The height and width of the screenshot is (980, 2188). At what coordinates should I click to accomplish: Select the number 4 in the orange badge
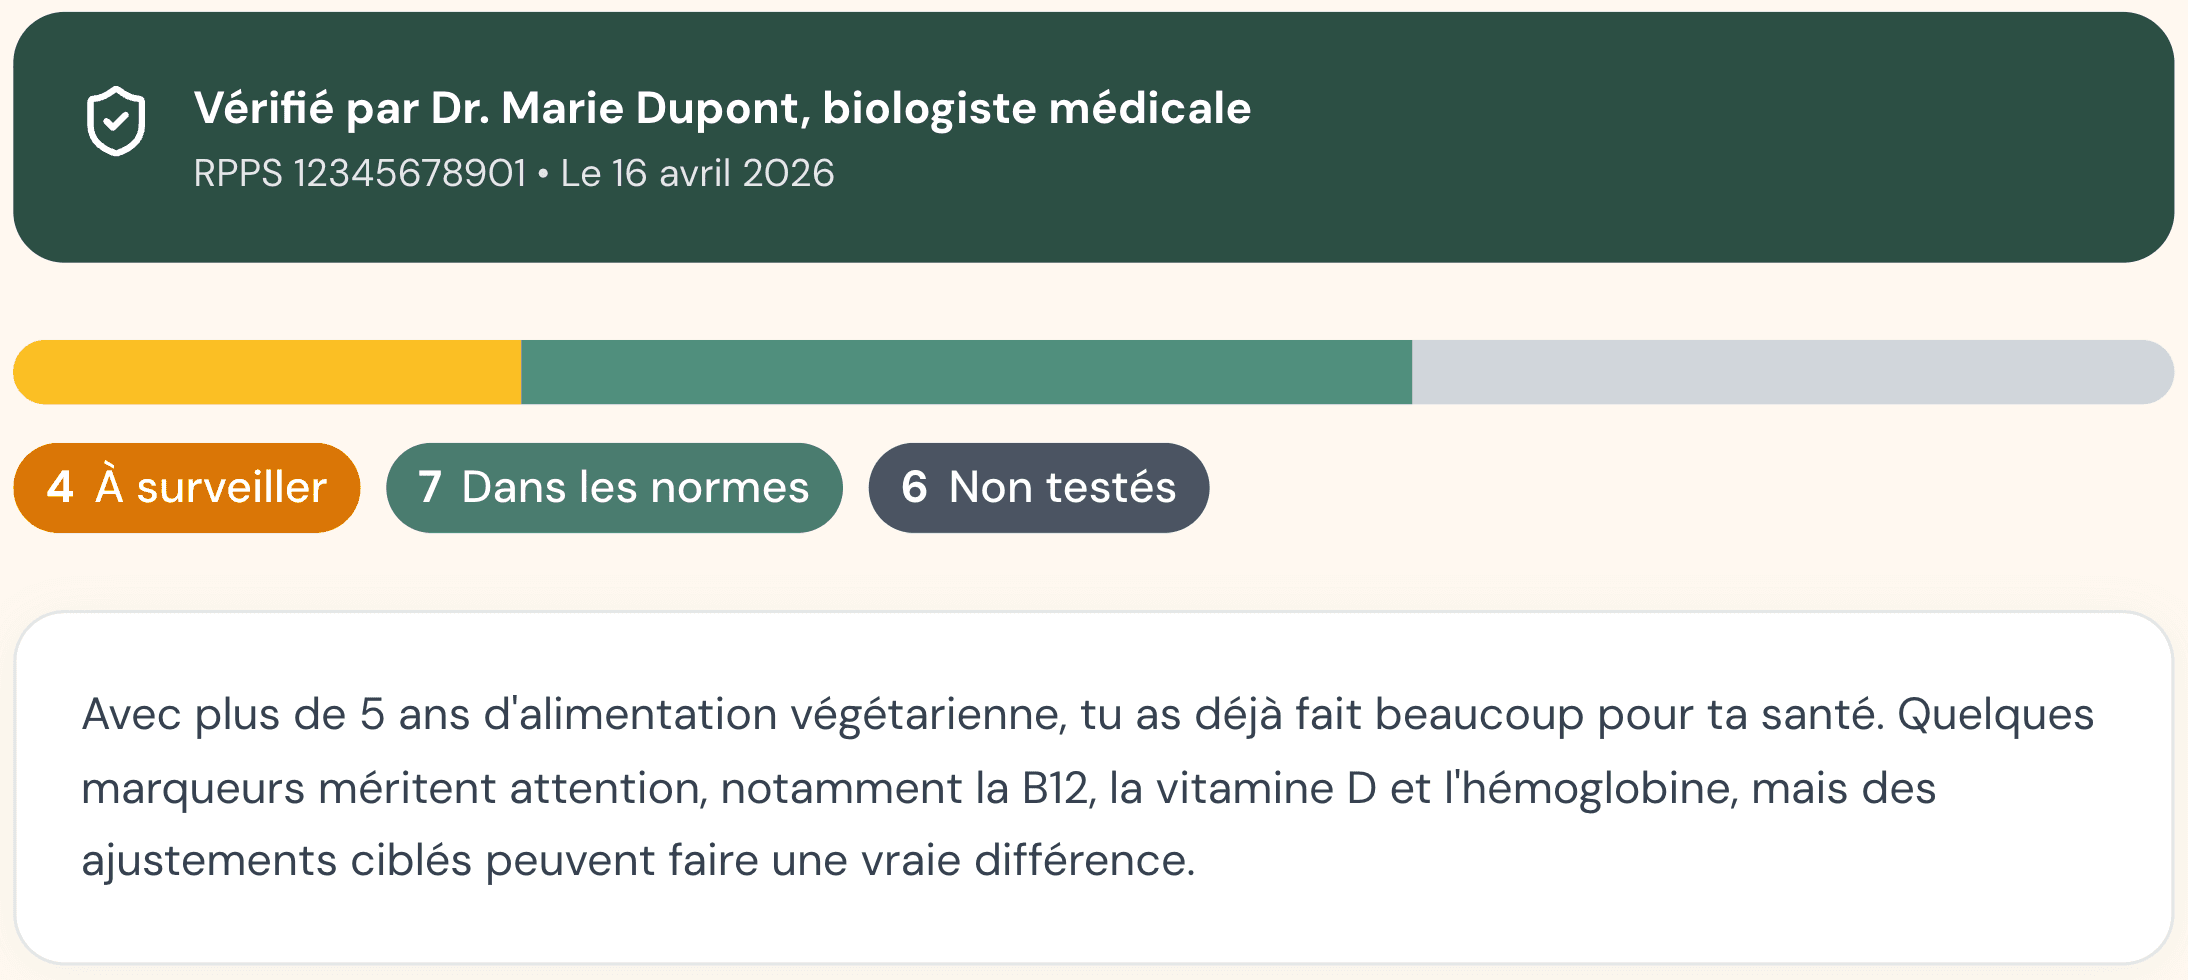[62, 487]
